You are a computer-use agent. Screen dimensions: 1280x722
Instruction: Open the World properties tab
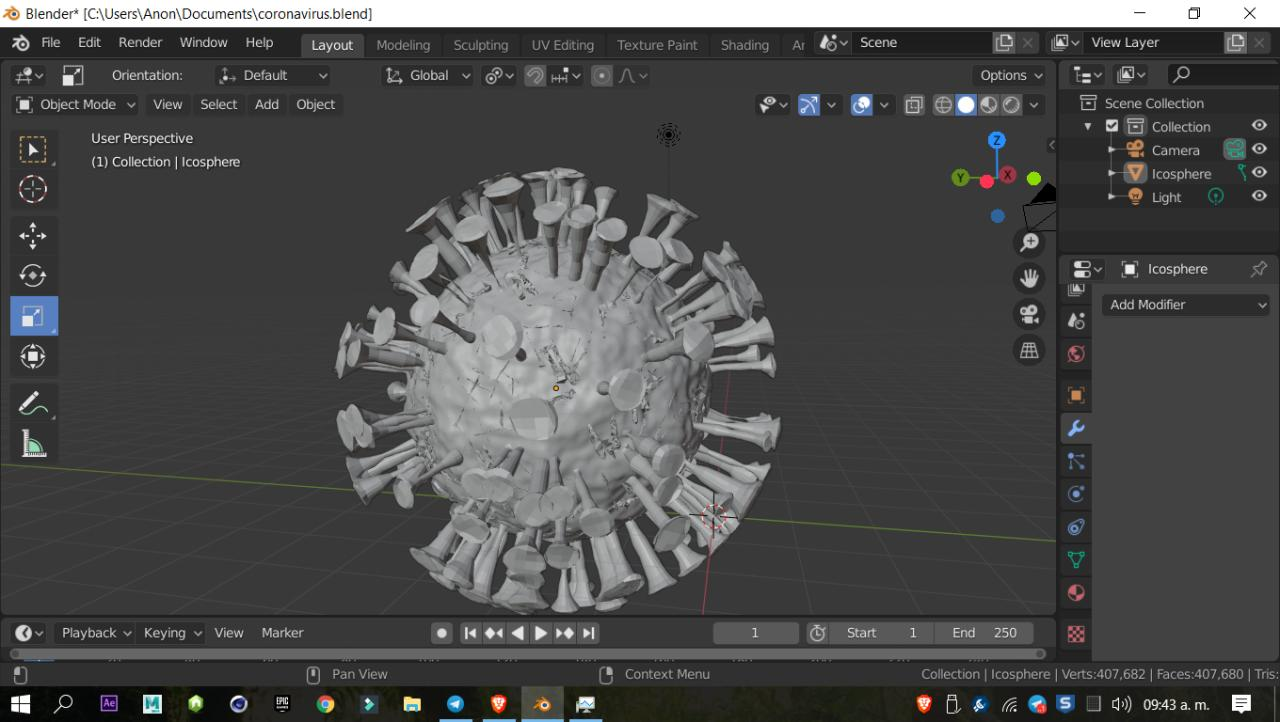[x=1076, y=354]
